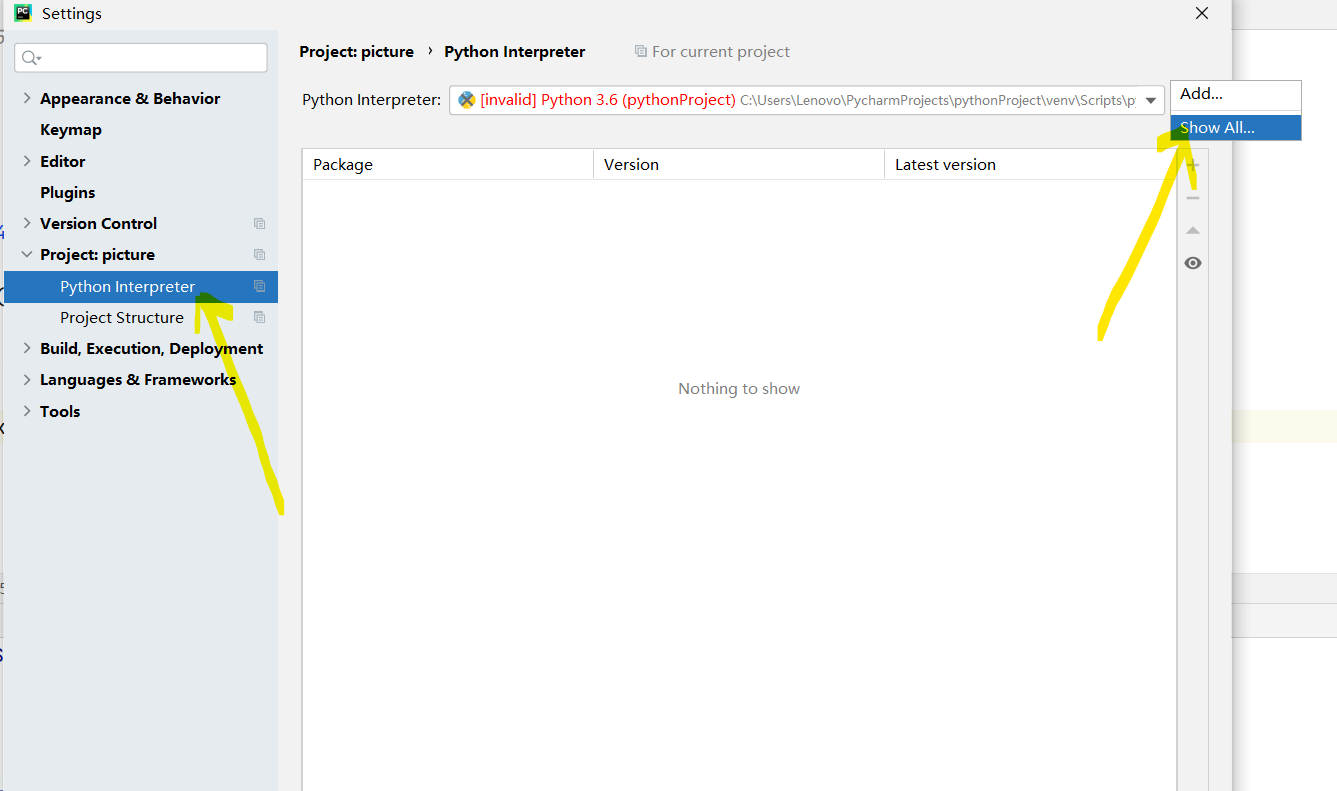Select Keymap in settings tree
1337x791 pixels.
(70, 129)
